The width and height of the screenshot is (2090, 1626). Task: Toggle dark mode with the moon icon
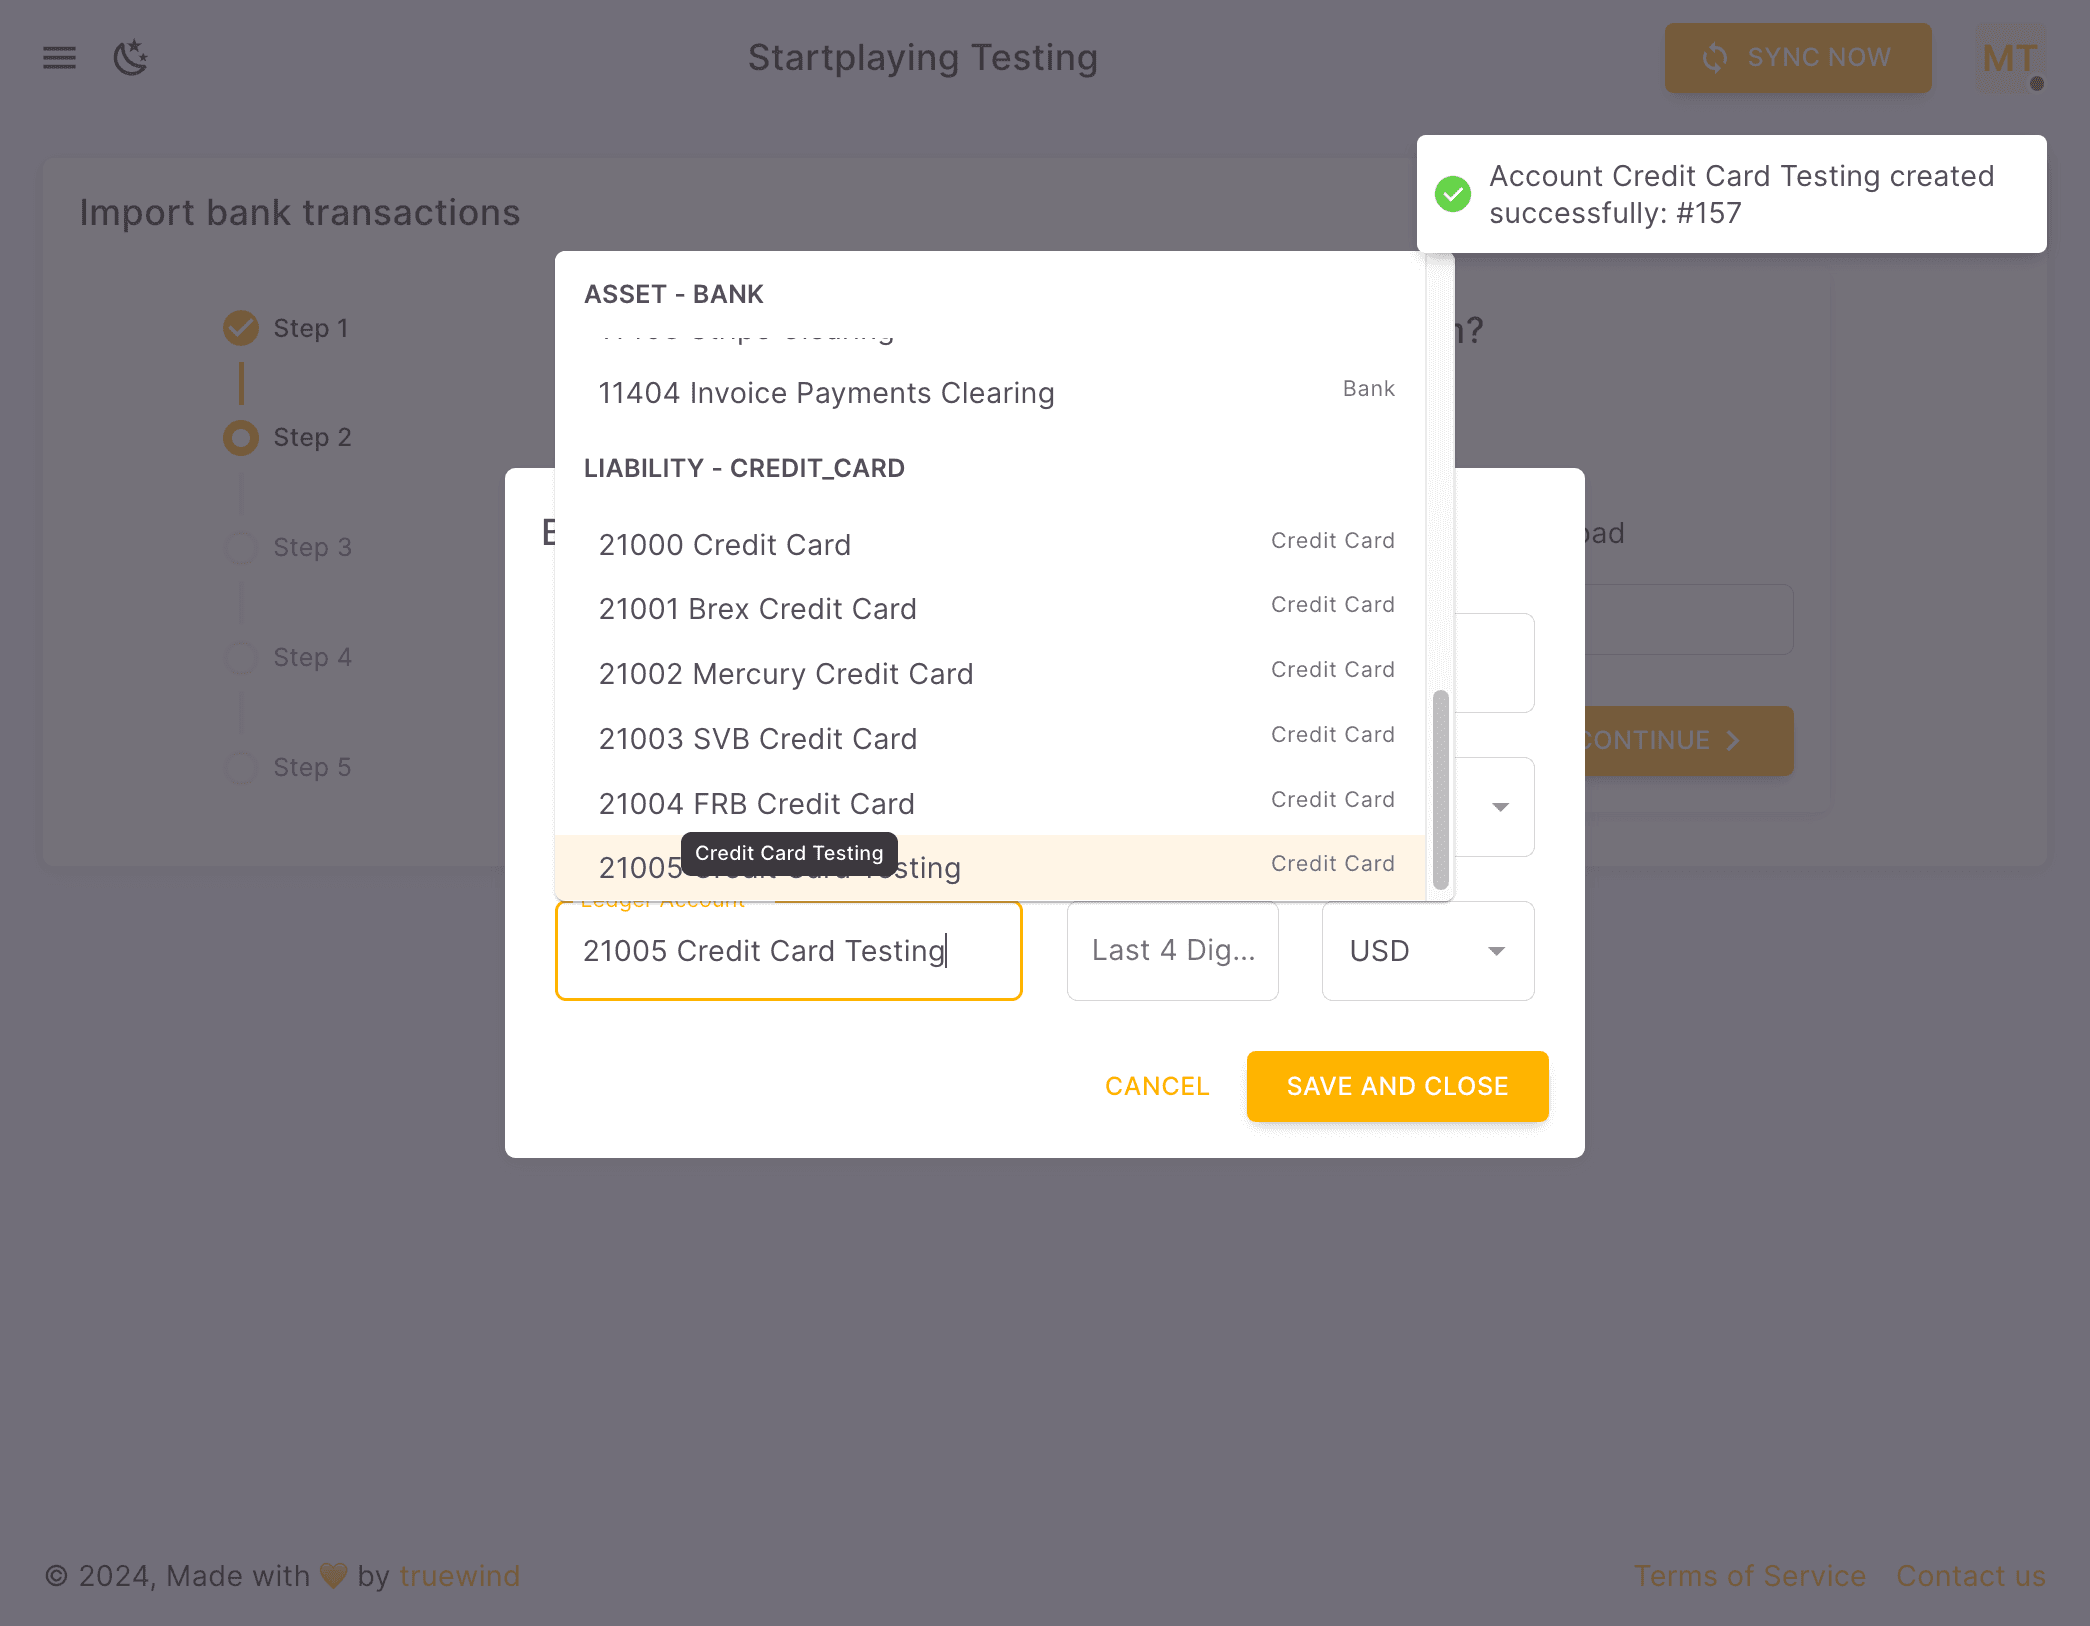pyautogui.click(x=130, y=58)
